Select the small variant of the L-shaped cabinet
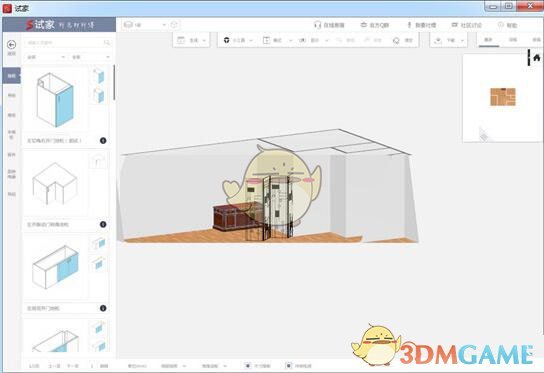 coord(98,161)
